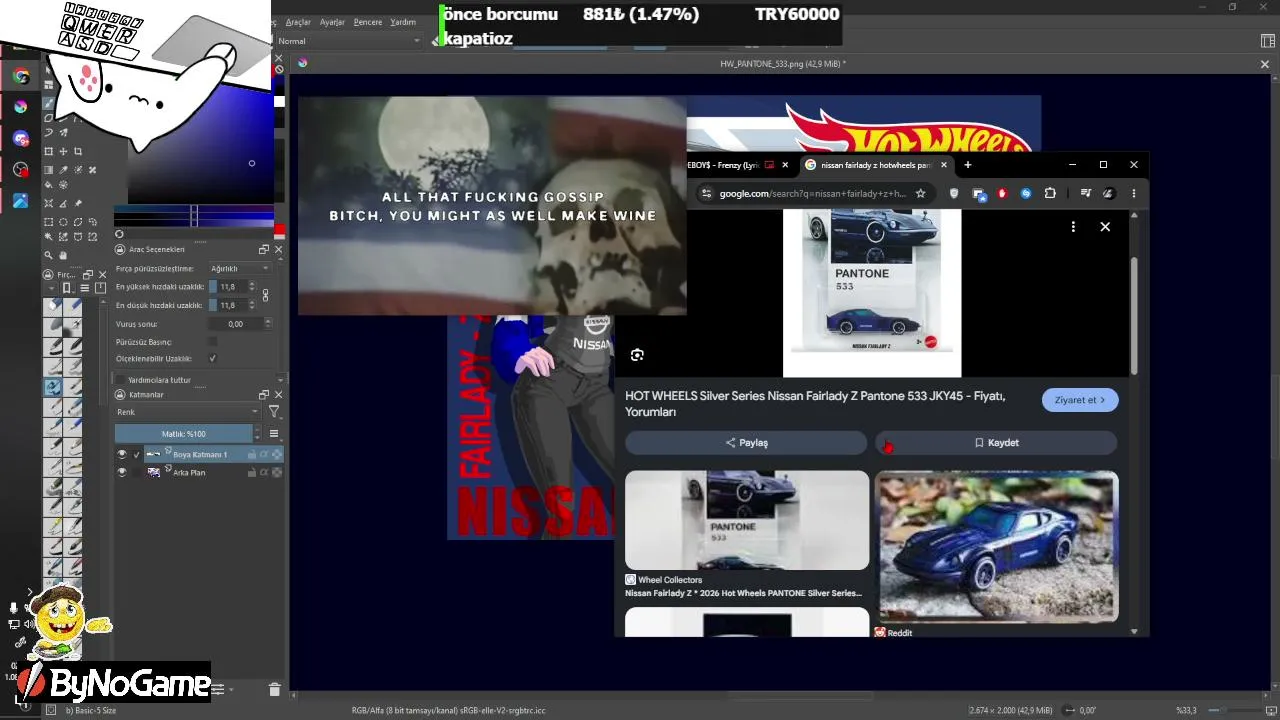This screenshot has width=1280, height=720.
Task: Uncheck Ölçeklenebilir Uzaklık checkbox
Action: coord(212,358)
